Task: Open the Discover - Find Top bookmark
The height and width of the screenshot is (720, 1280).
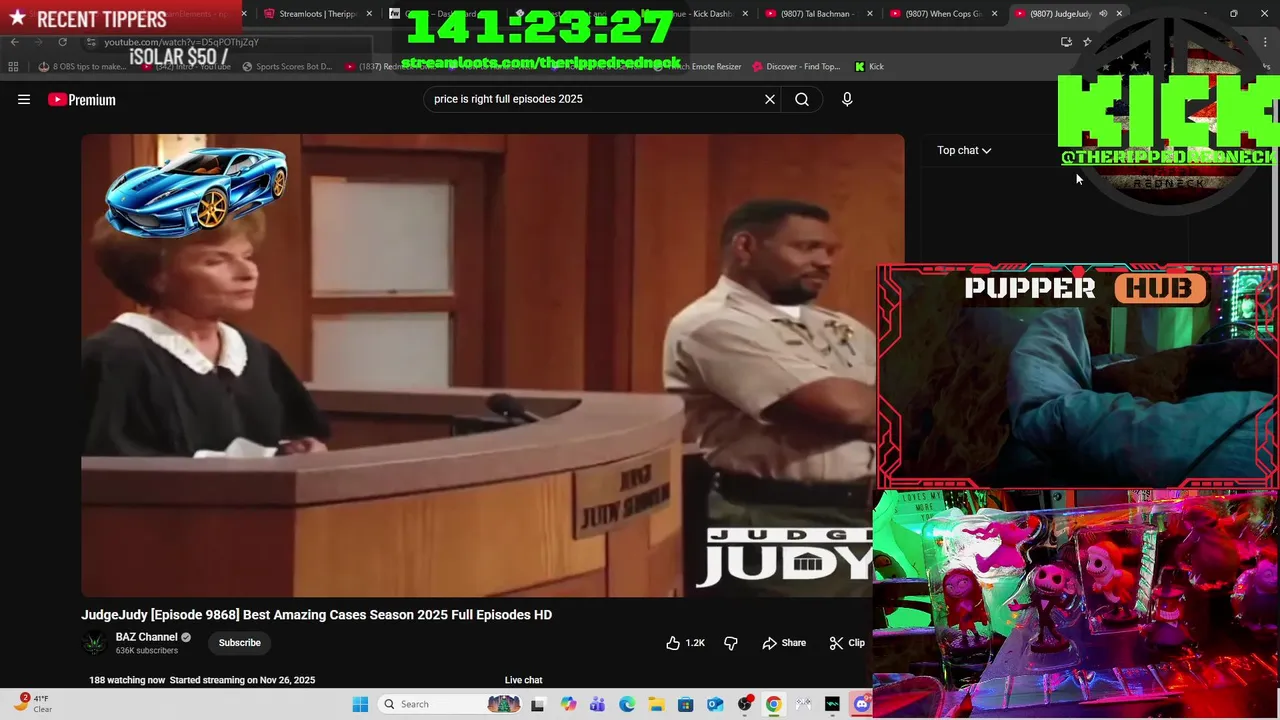Action: pyautogui.click(x=796, y=66)
